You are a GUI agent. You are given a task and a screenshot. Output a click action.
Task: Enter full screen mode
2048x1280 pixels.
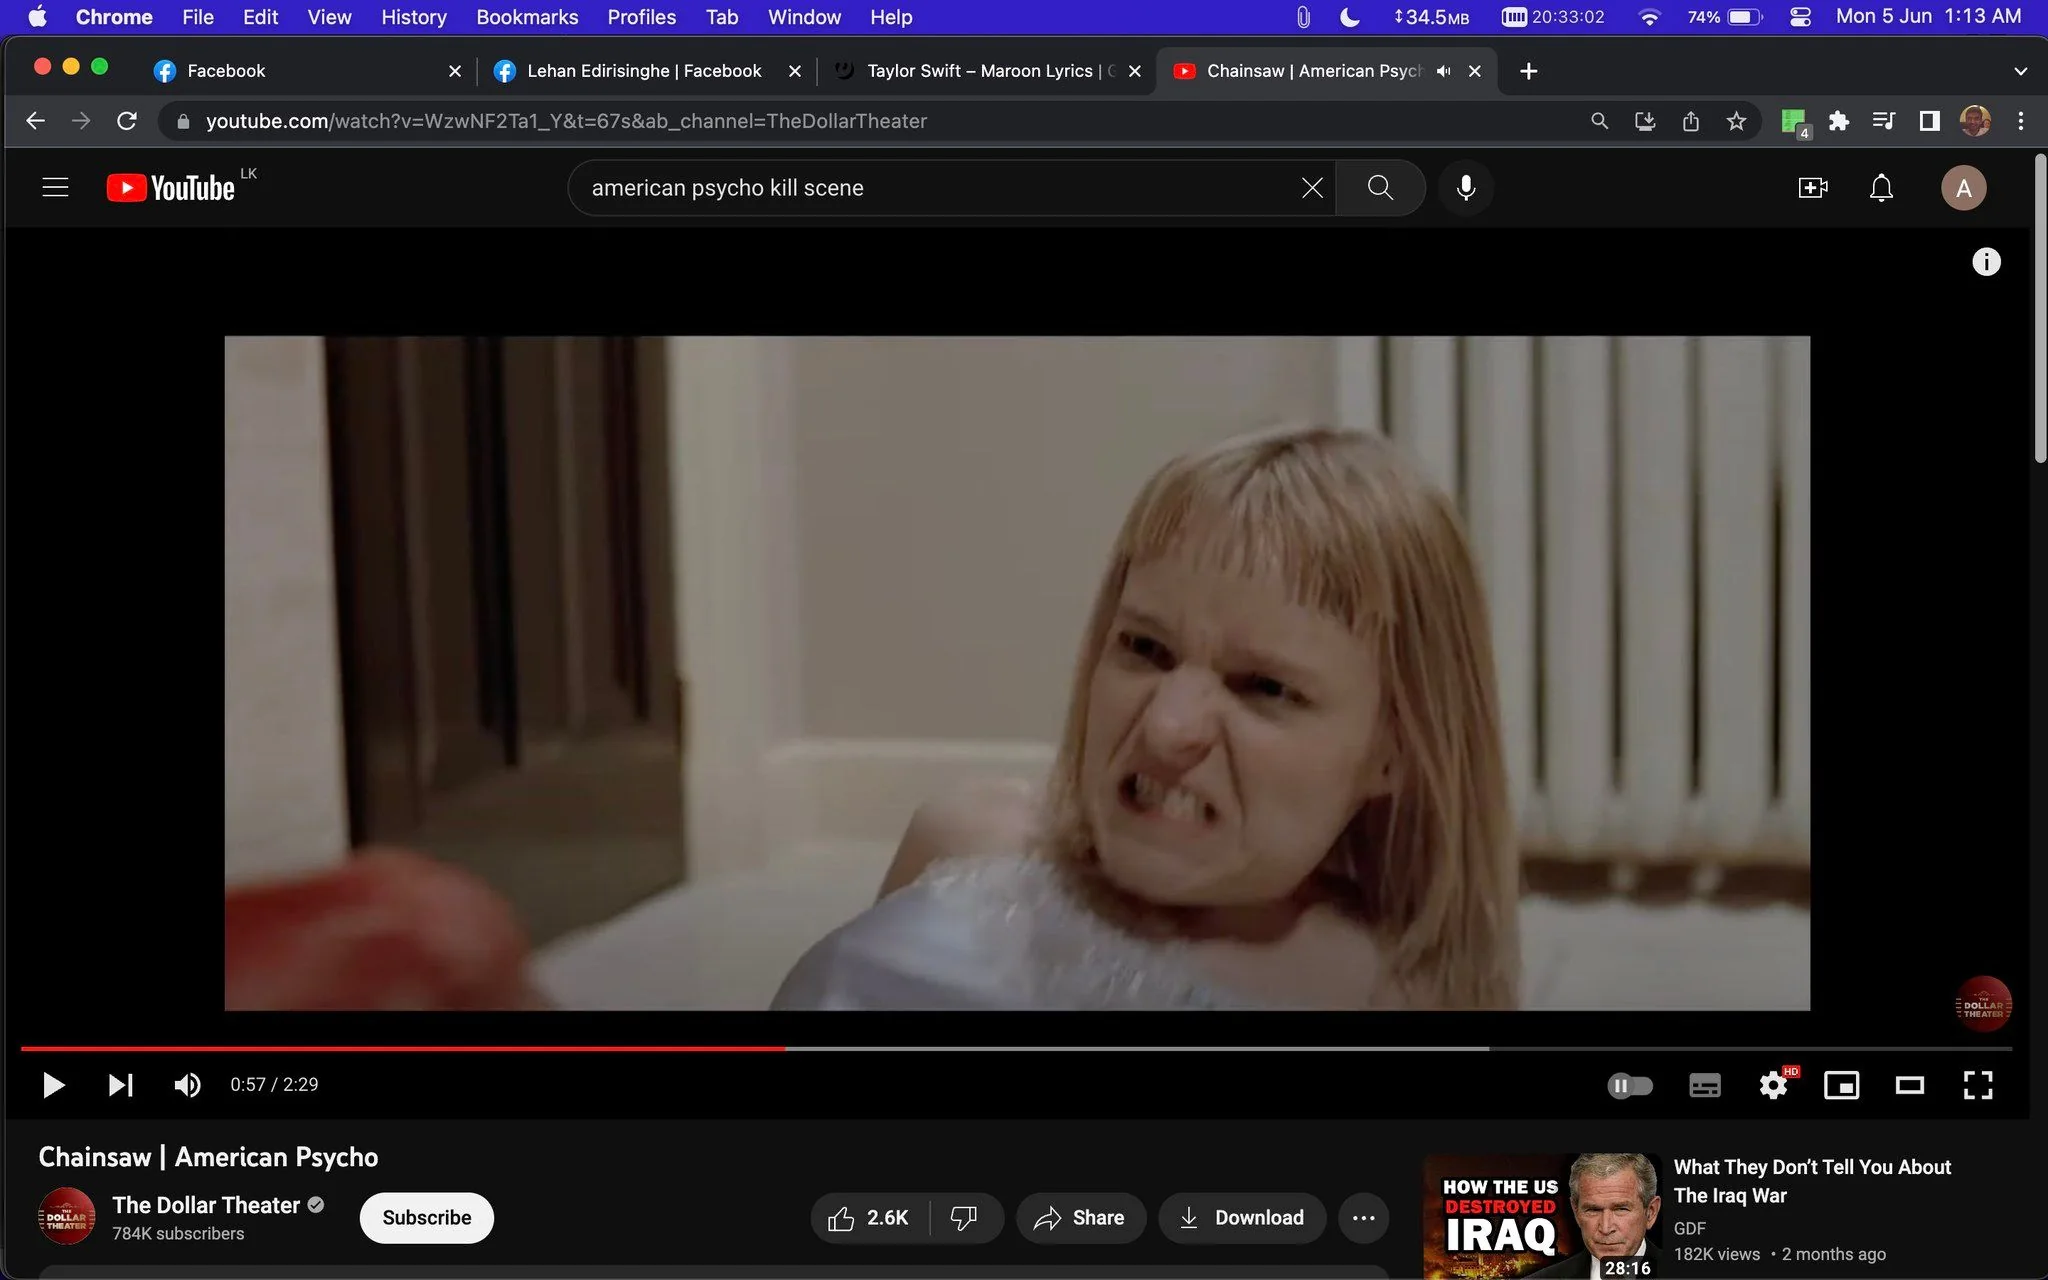(1978, 1085)
